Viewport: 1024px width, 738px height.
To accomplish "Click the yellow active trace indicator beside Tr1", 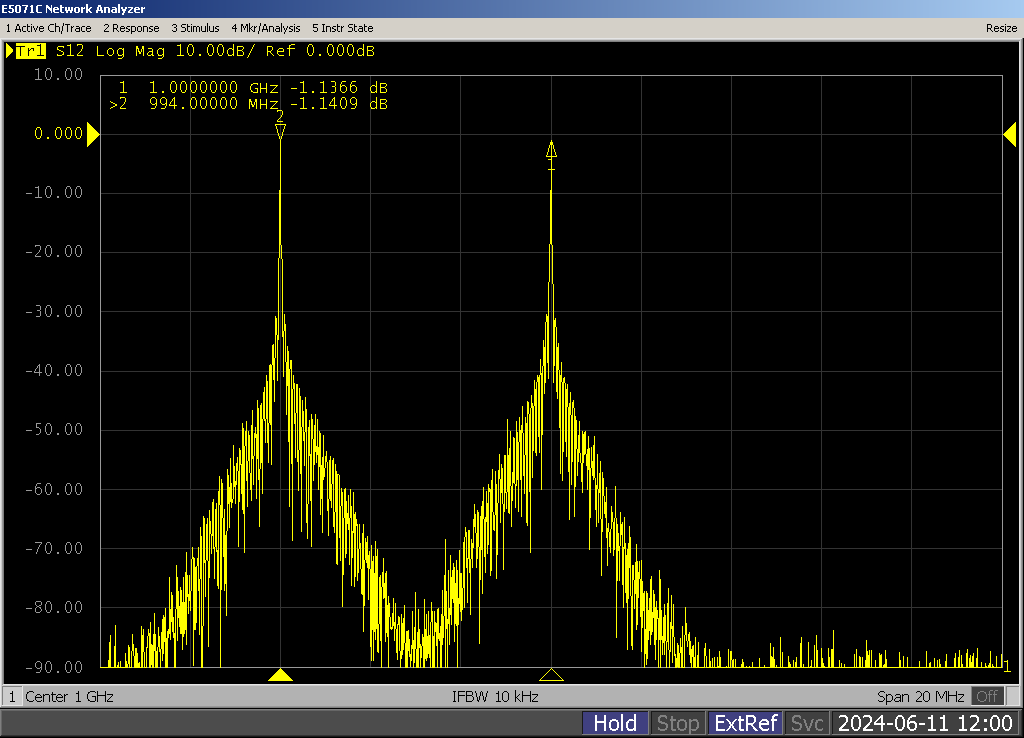I will 10,51.
